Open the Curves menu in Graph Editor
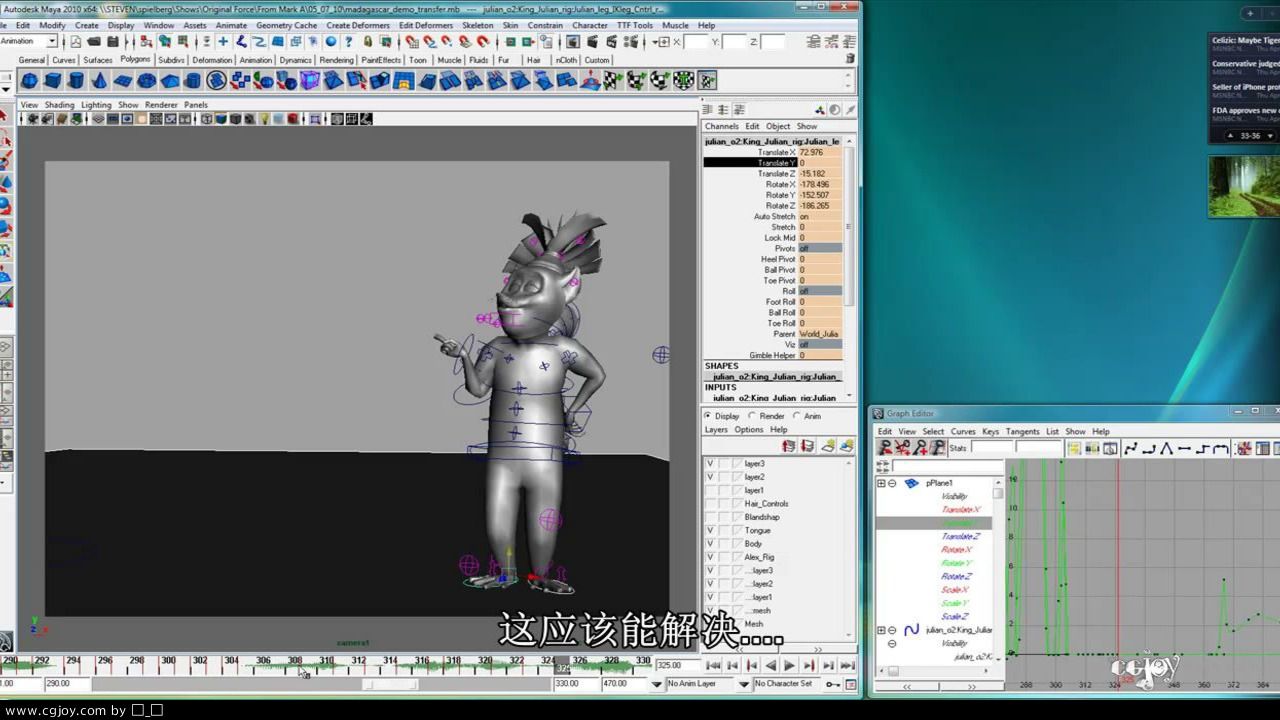Screen dimensions: 1280x720 [x=963, y=431]
